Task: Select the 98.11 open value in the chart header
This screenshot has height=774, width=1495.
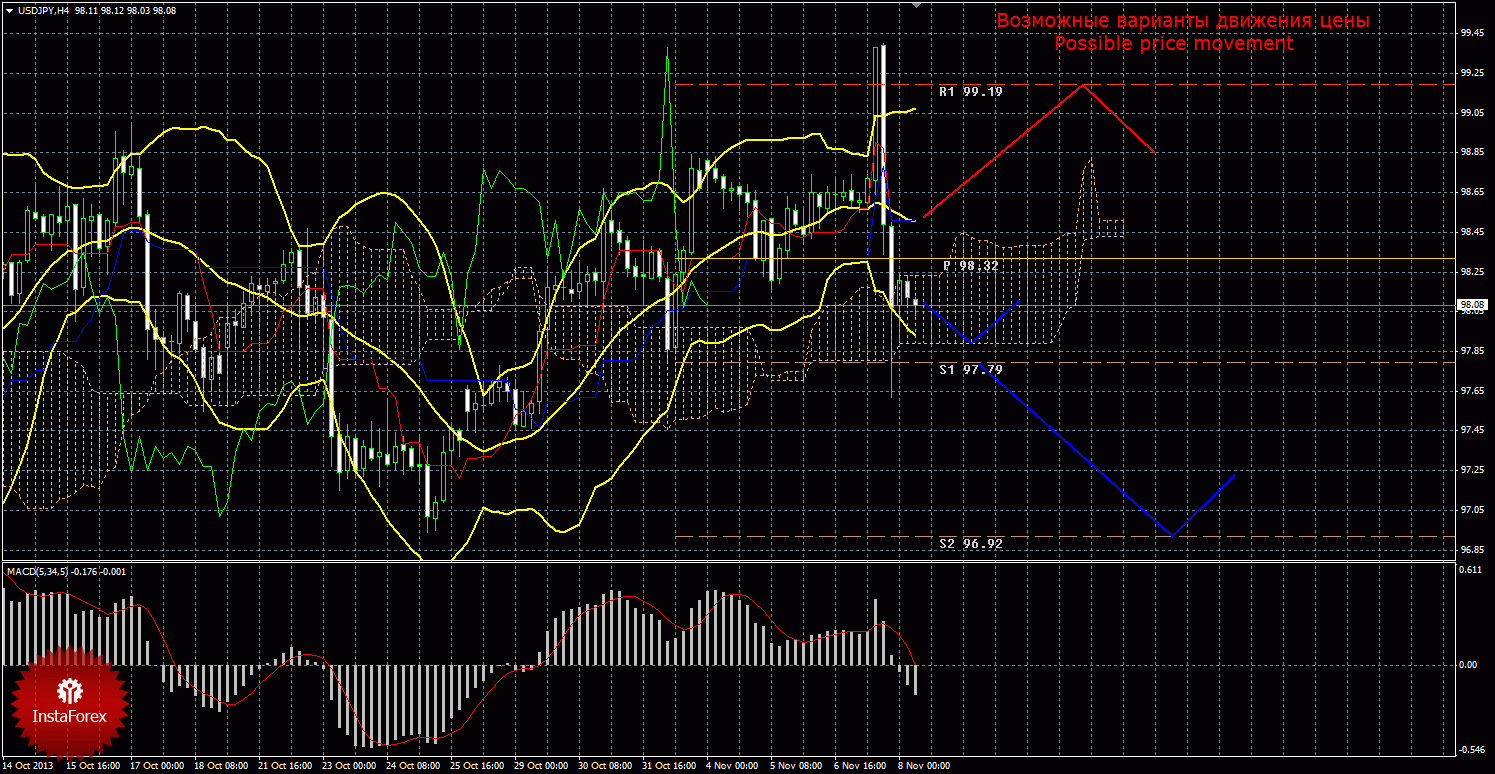Action: click(86, 9)
